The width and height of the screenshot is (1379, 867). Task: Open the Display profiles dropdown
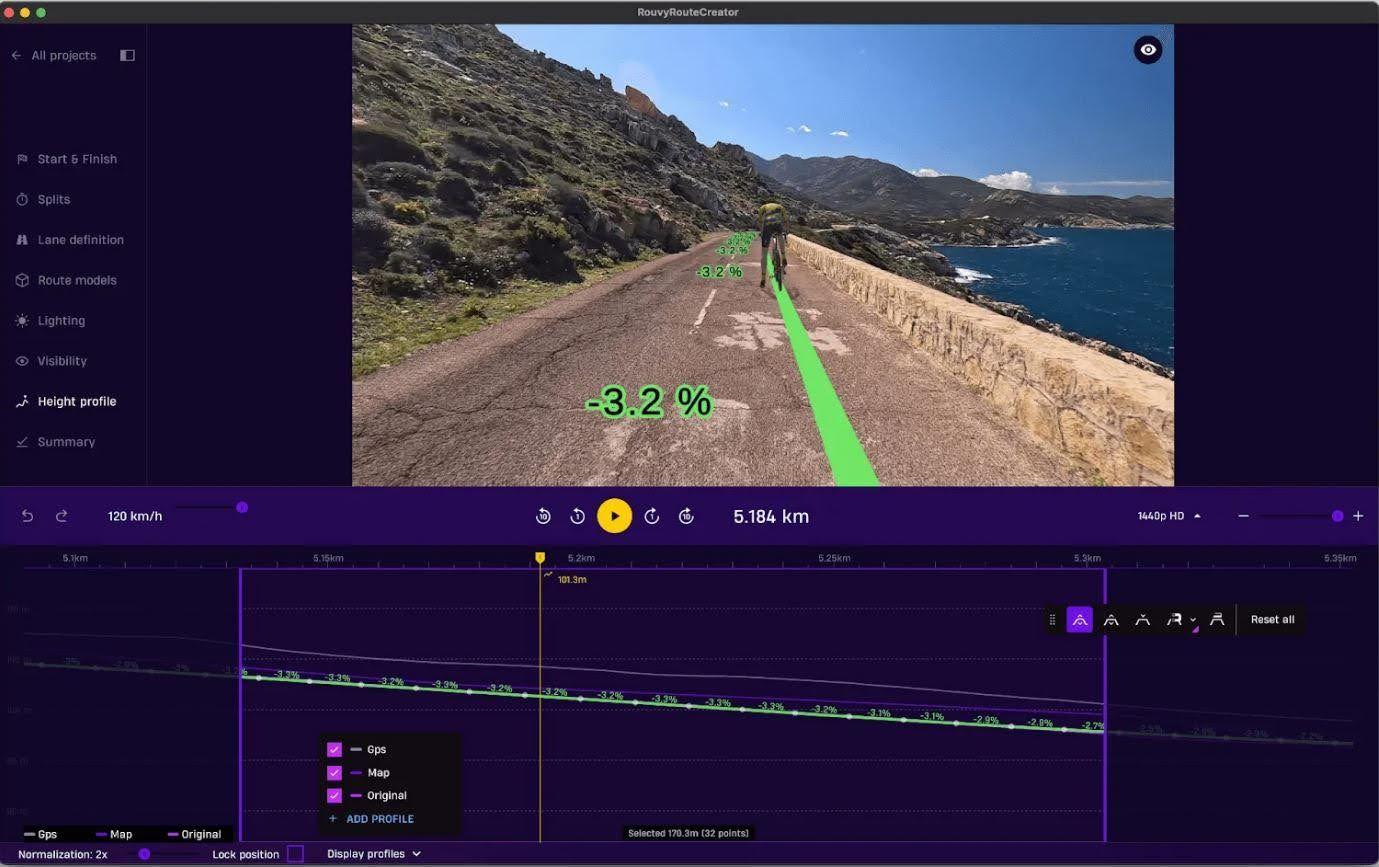coord(373,854)
